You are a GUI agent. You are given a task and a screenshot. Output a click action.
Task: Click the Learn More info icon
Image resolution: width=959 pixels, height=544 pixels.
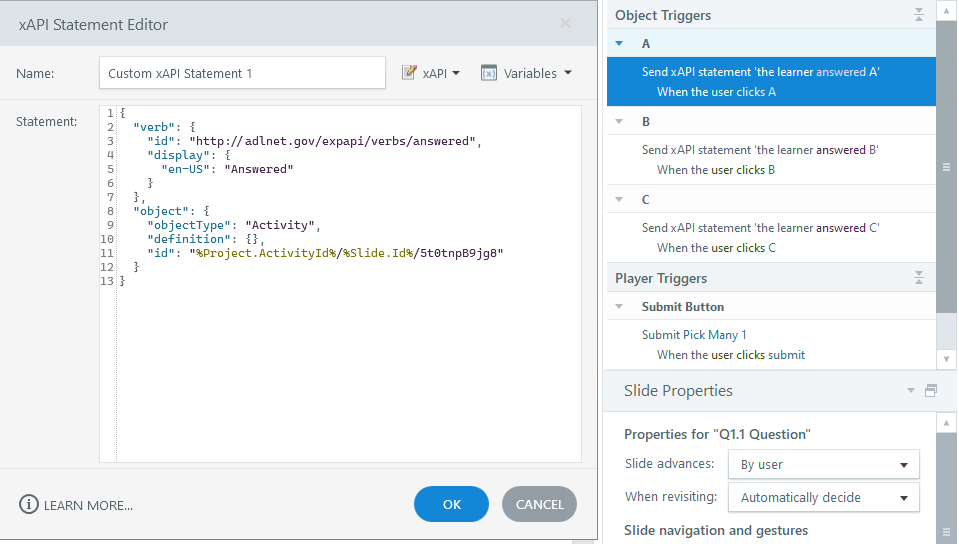pos(29,505)
